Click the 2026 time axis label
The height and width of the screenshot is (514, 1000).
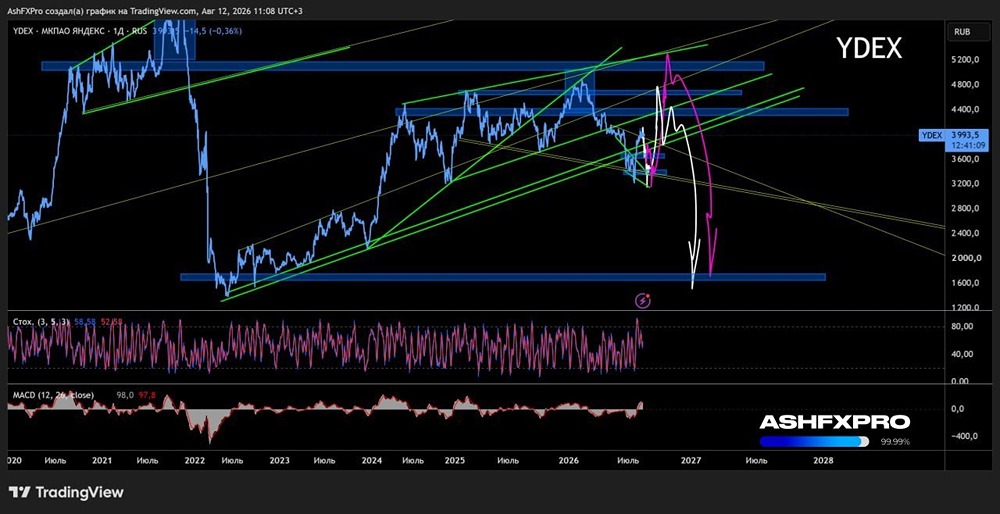point(568,460)
